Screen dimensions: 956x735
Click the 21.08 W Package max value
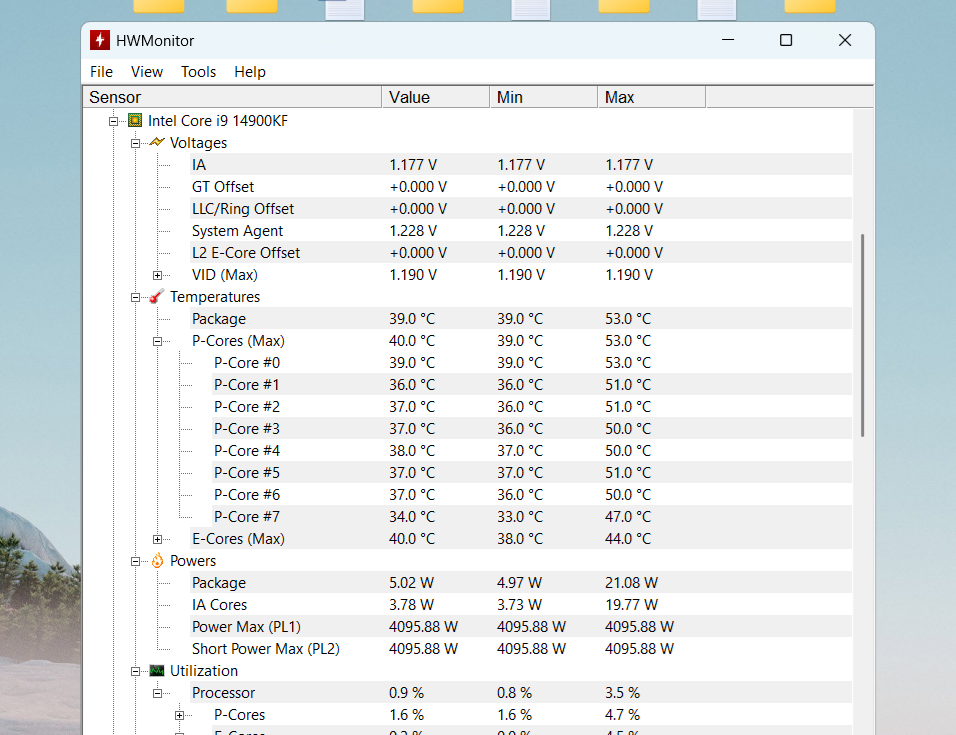click(631, 583)
